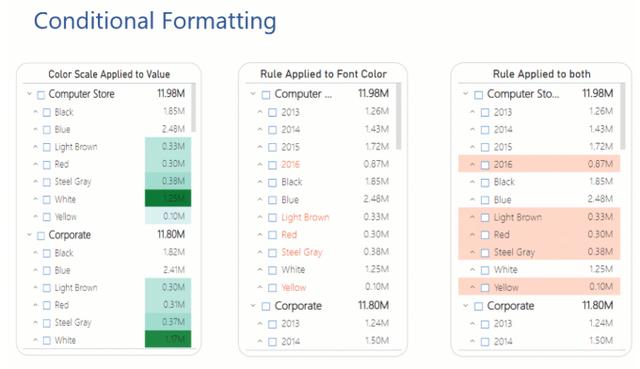This screenshot has width=640, height=369.
Task: Collapse Corporate node in Rule Applied to both slicer
Action: [x=465, y=305]
